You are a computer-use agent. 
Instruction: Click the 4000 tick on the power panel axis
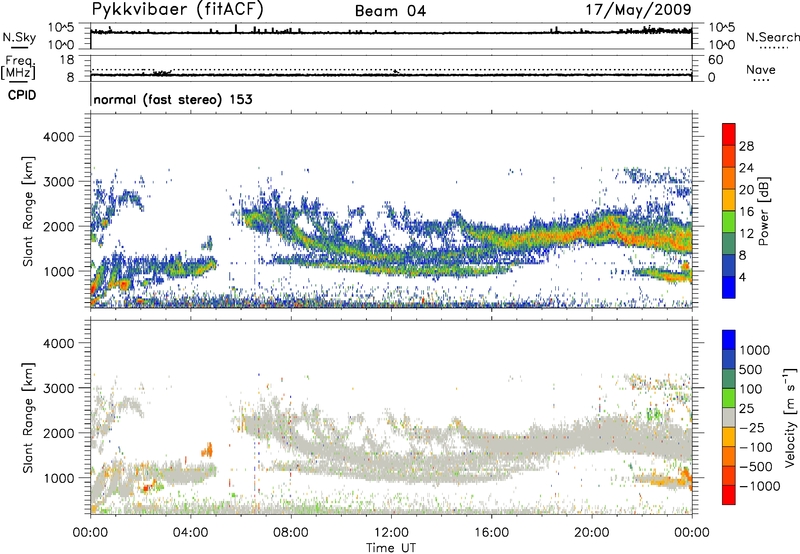58,137
